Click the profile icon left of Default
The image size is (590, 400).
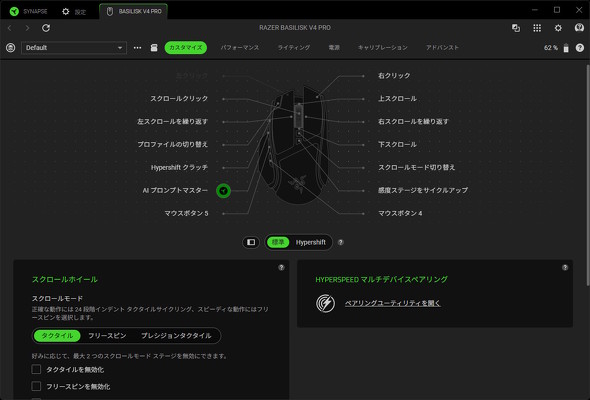pyautogui.click(x=11, y=48)
